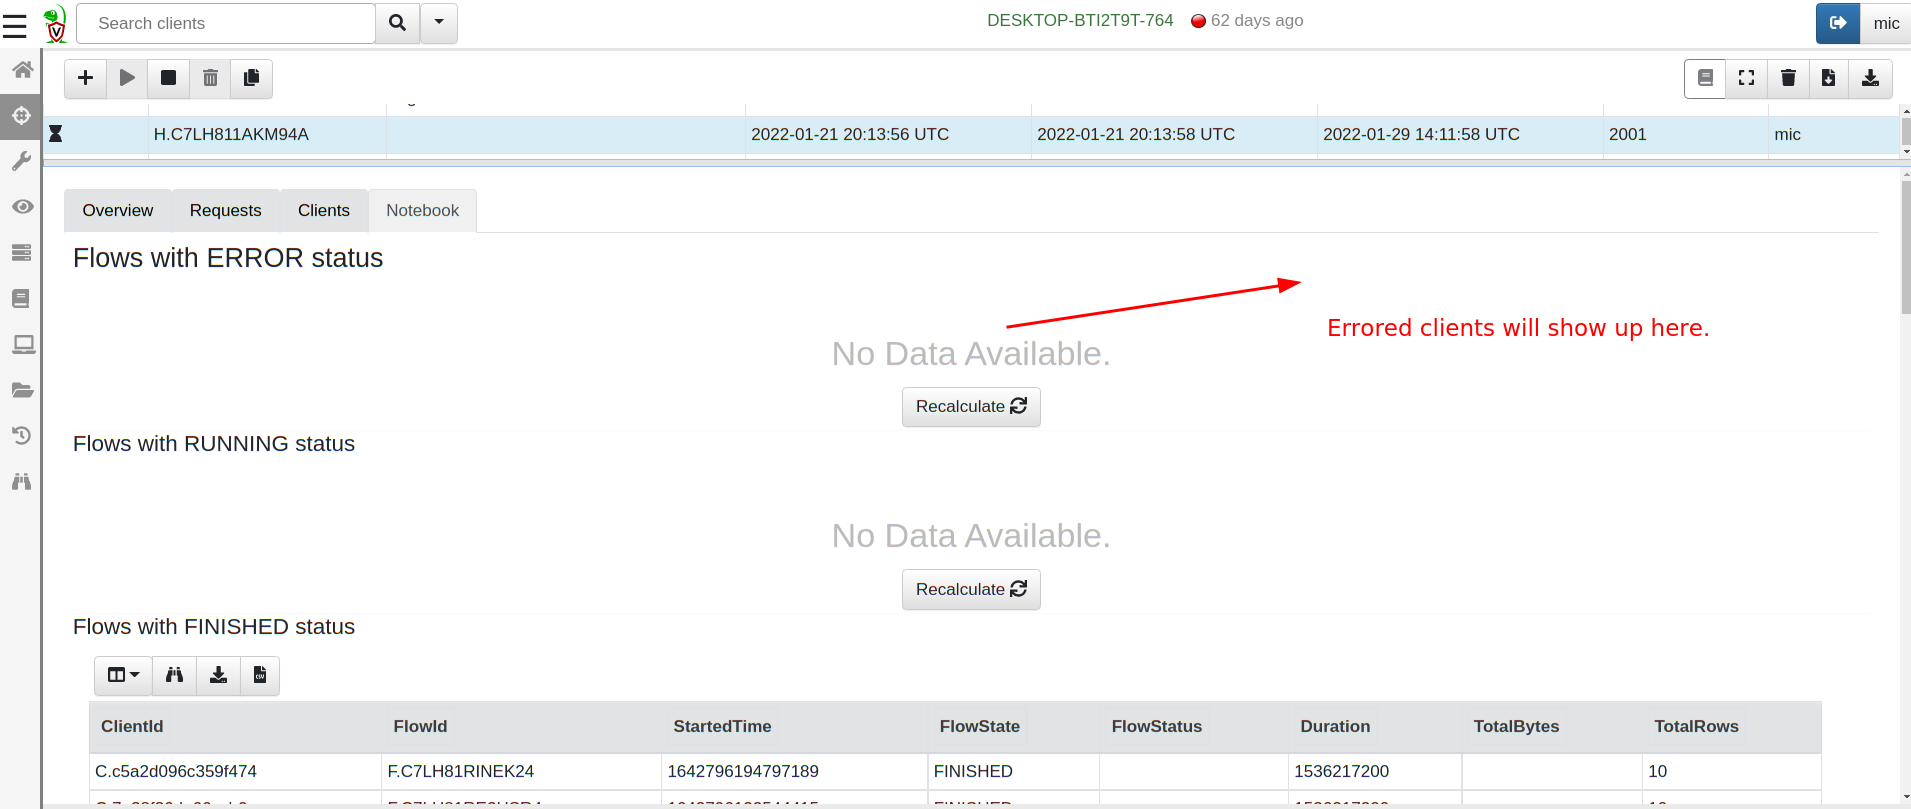
Task: Click the Copy Hunt icon
Action: pyautogui.click(x=251, y=78)
